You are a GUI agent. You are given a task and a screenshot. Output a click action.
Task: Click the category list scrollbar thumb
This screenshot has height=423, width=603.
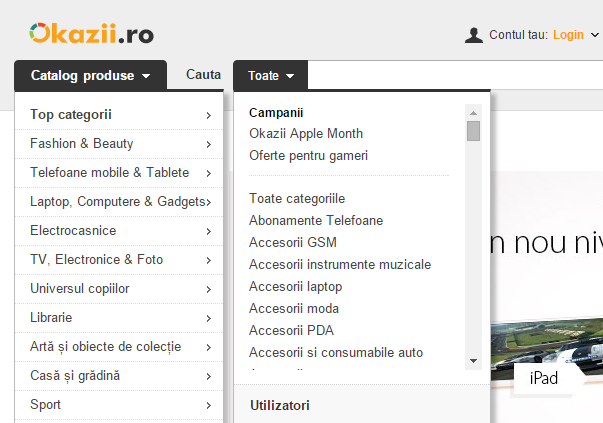pos(473,131)
